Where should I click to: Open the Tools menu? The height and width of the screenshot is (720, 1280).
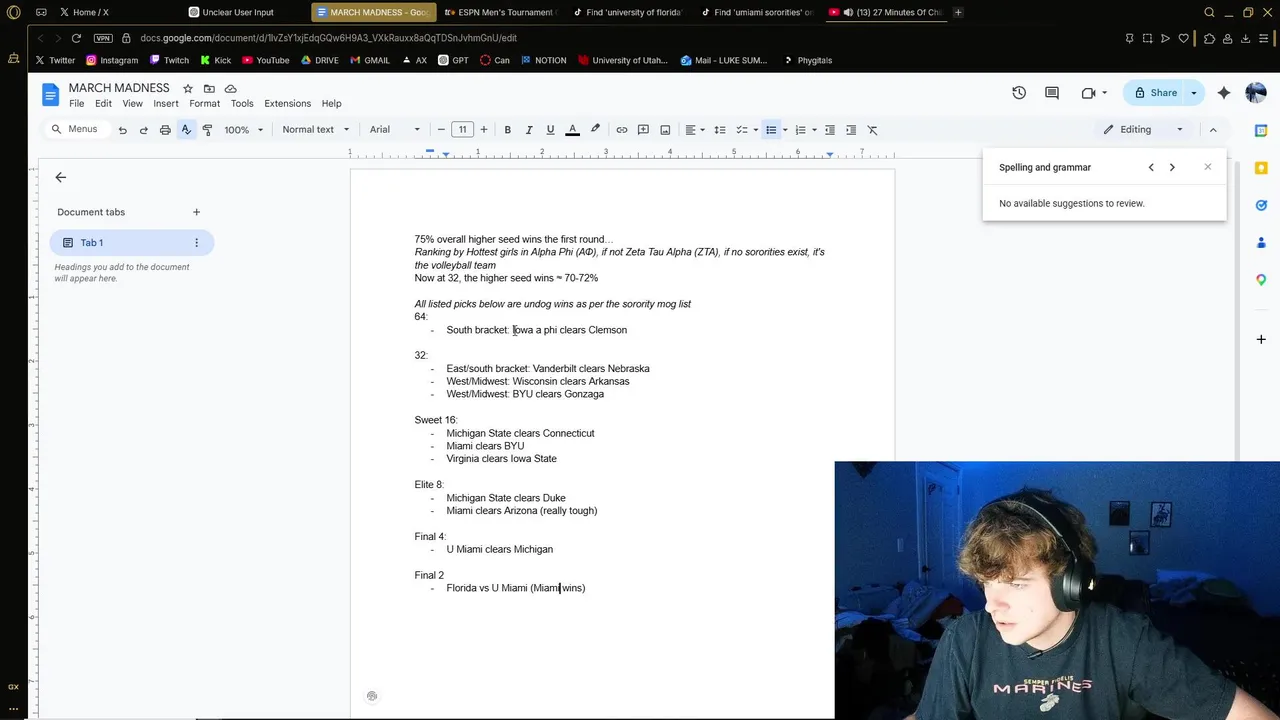[242, 104]
